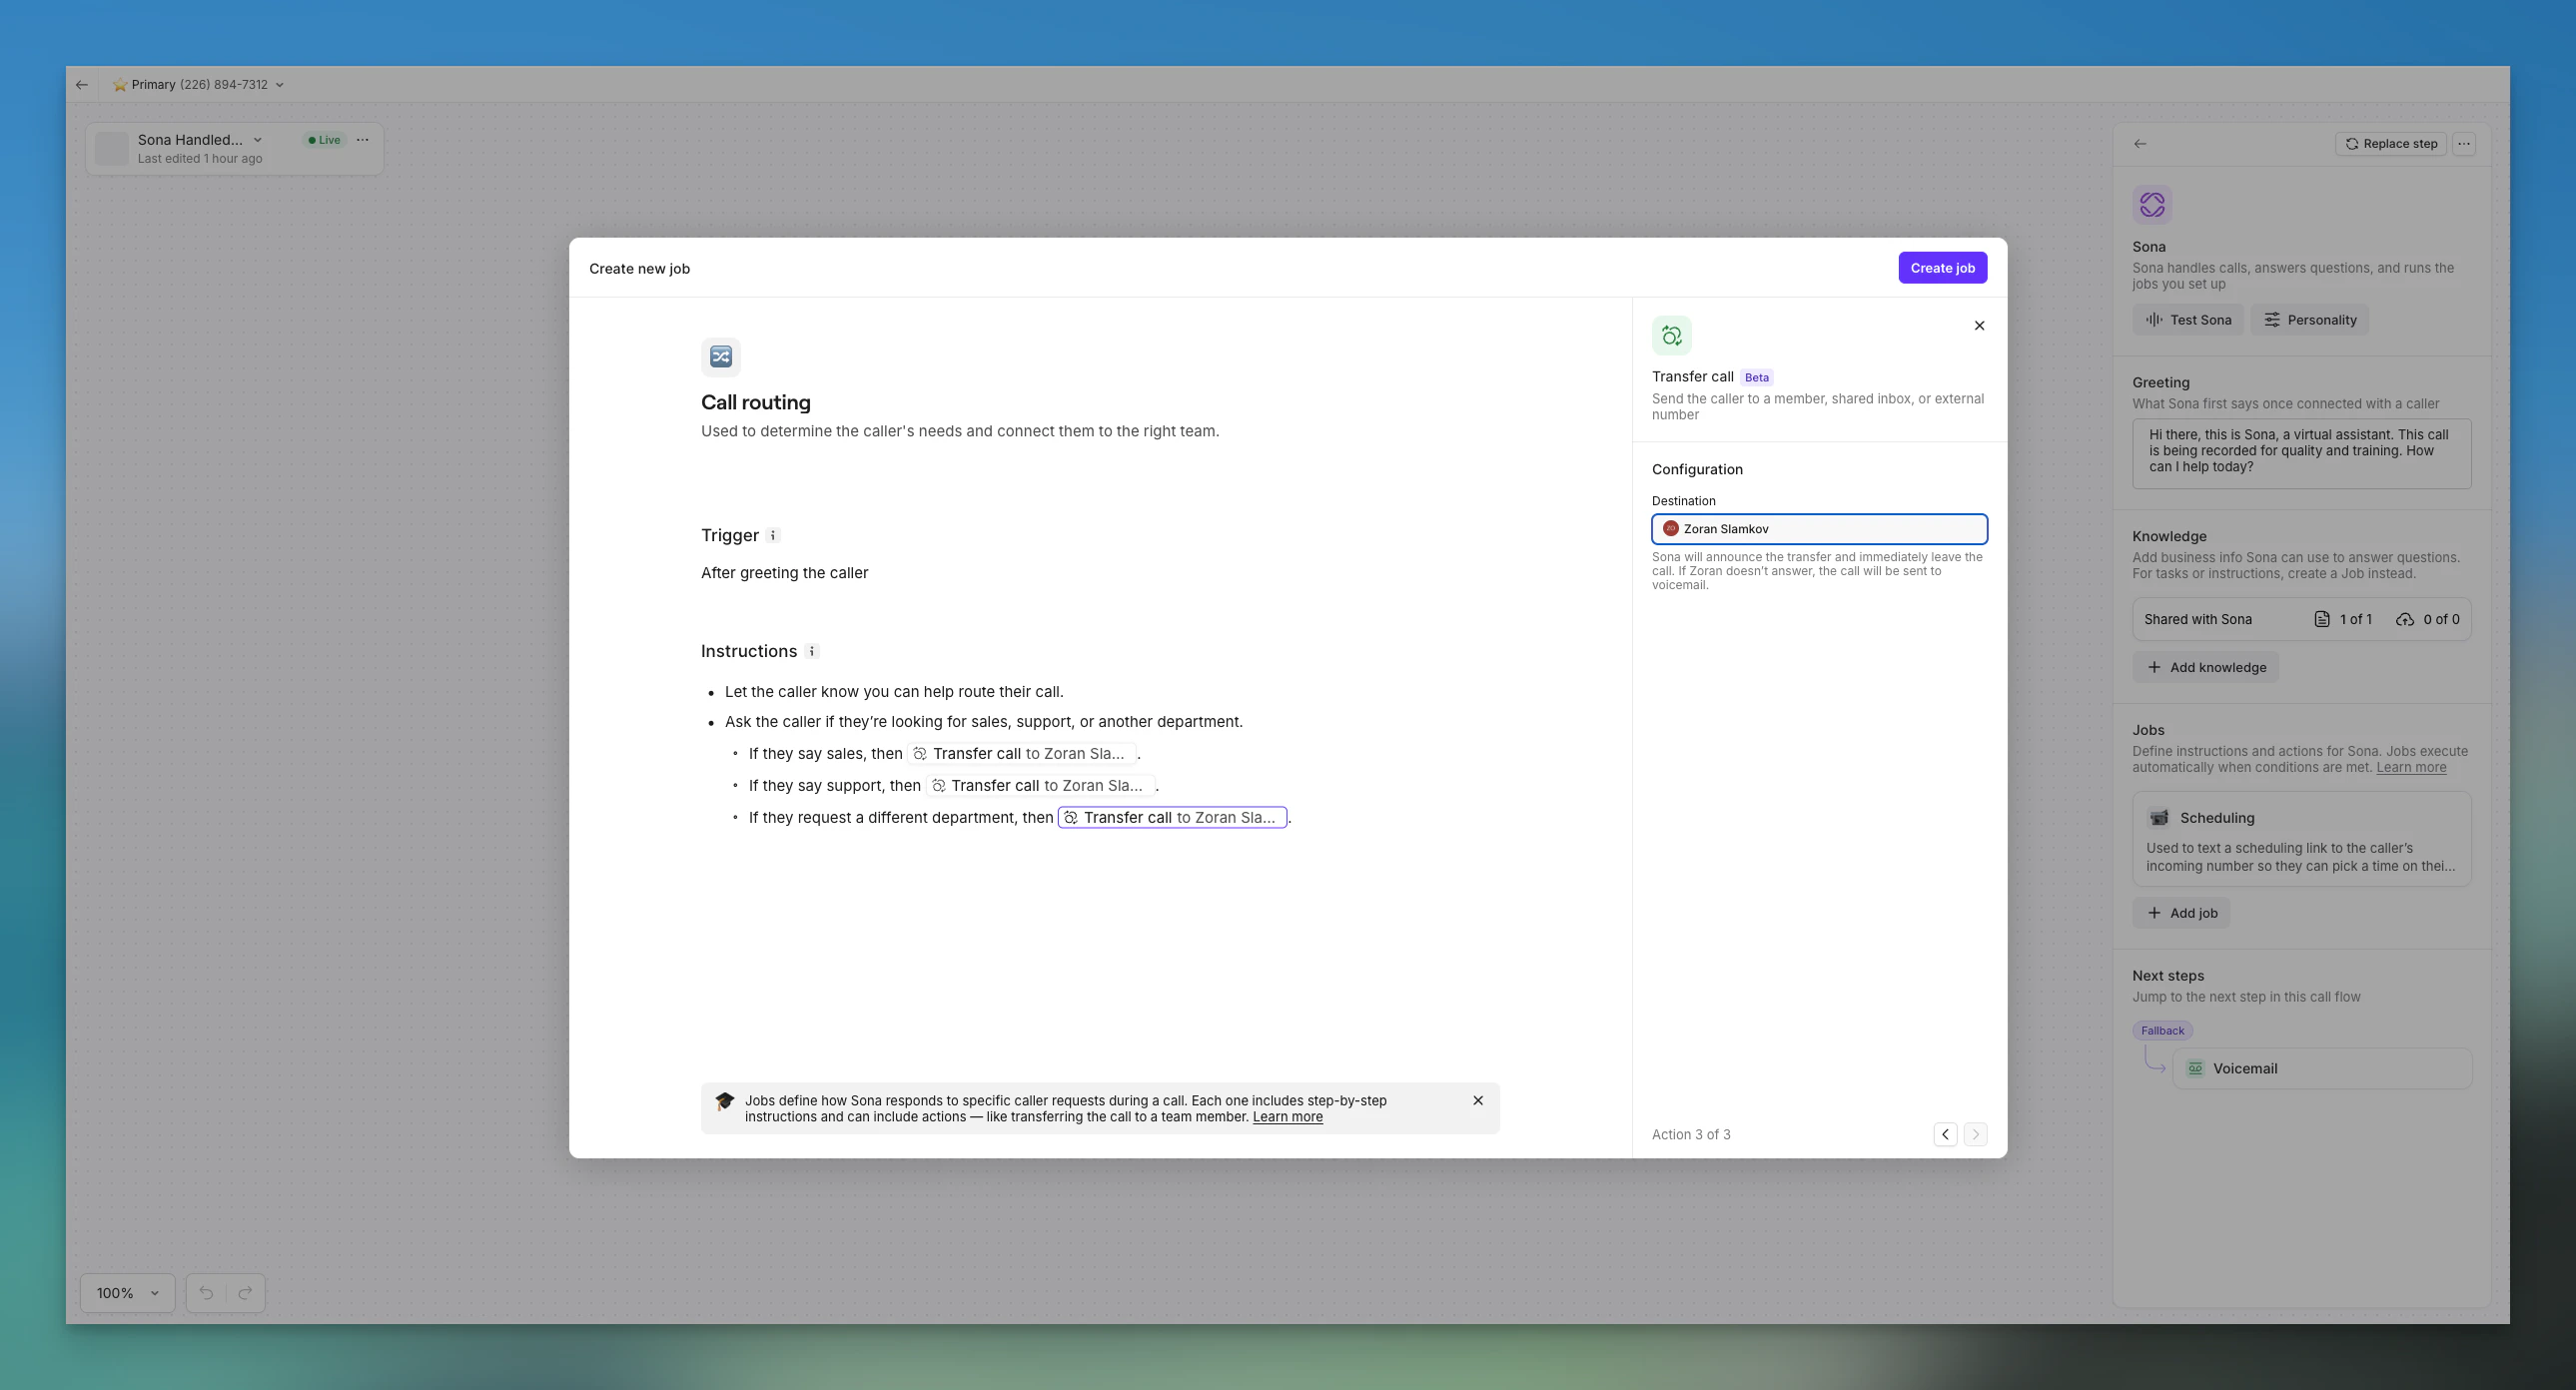The width and height of the screenshot is (2576, 1390).
Task: Select the different department Transfer call chip
Action: 1172,818
